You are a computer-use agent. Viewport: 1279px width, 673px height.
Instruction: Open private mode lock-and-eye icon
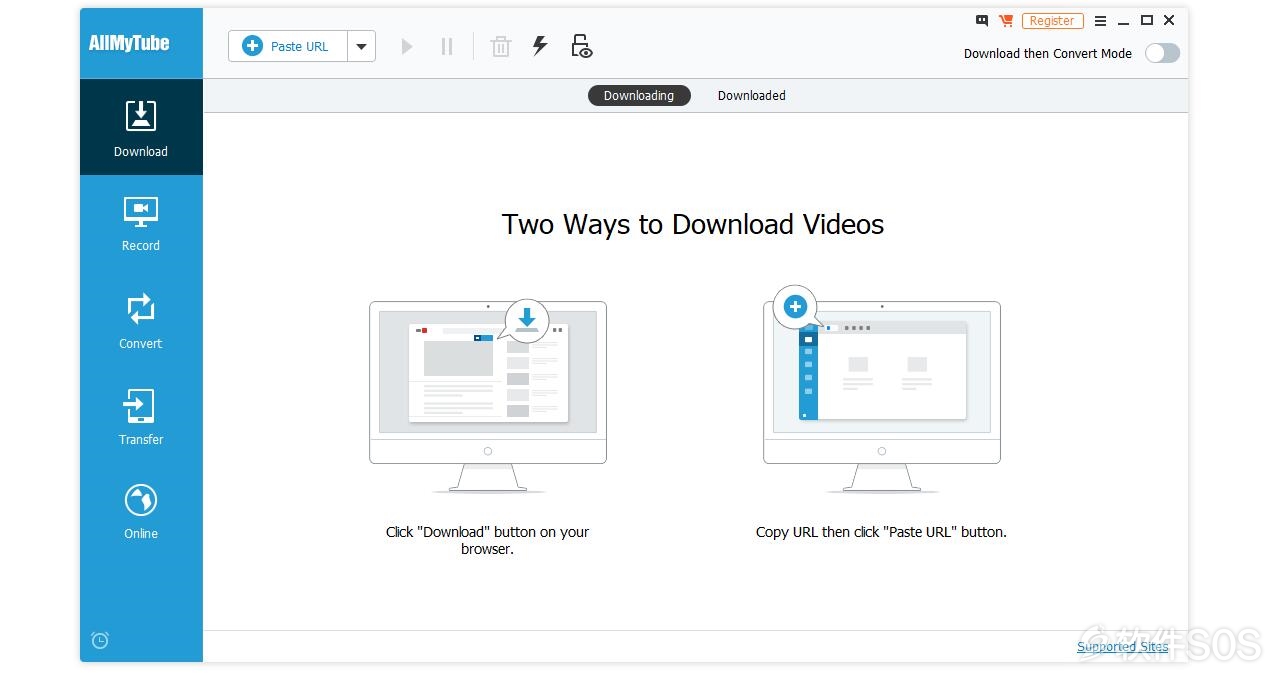tap(581, 46)
